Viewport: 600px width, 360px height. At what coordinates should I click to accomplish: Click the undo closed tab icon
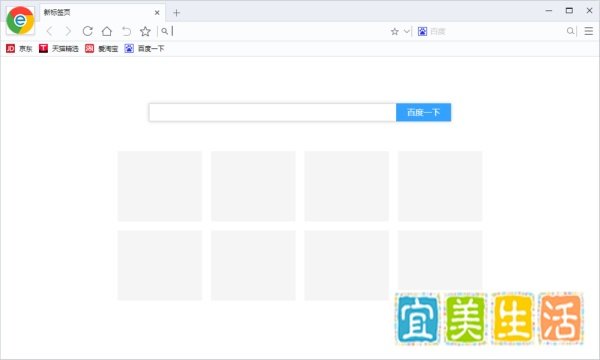tap(126, 31)
